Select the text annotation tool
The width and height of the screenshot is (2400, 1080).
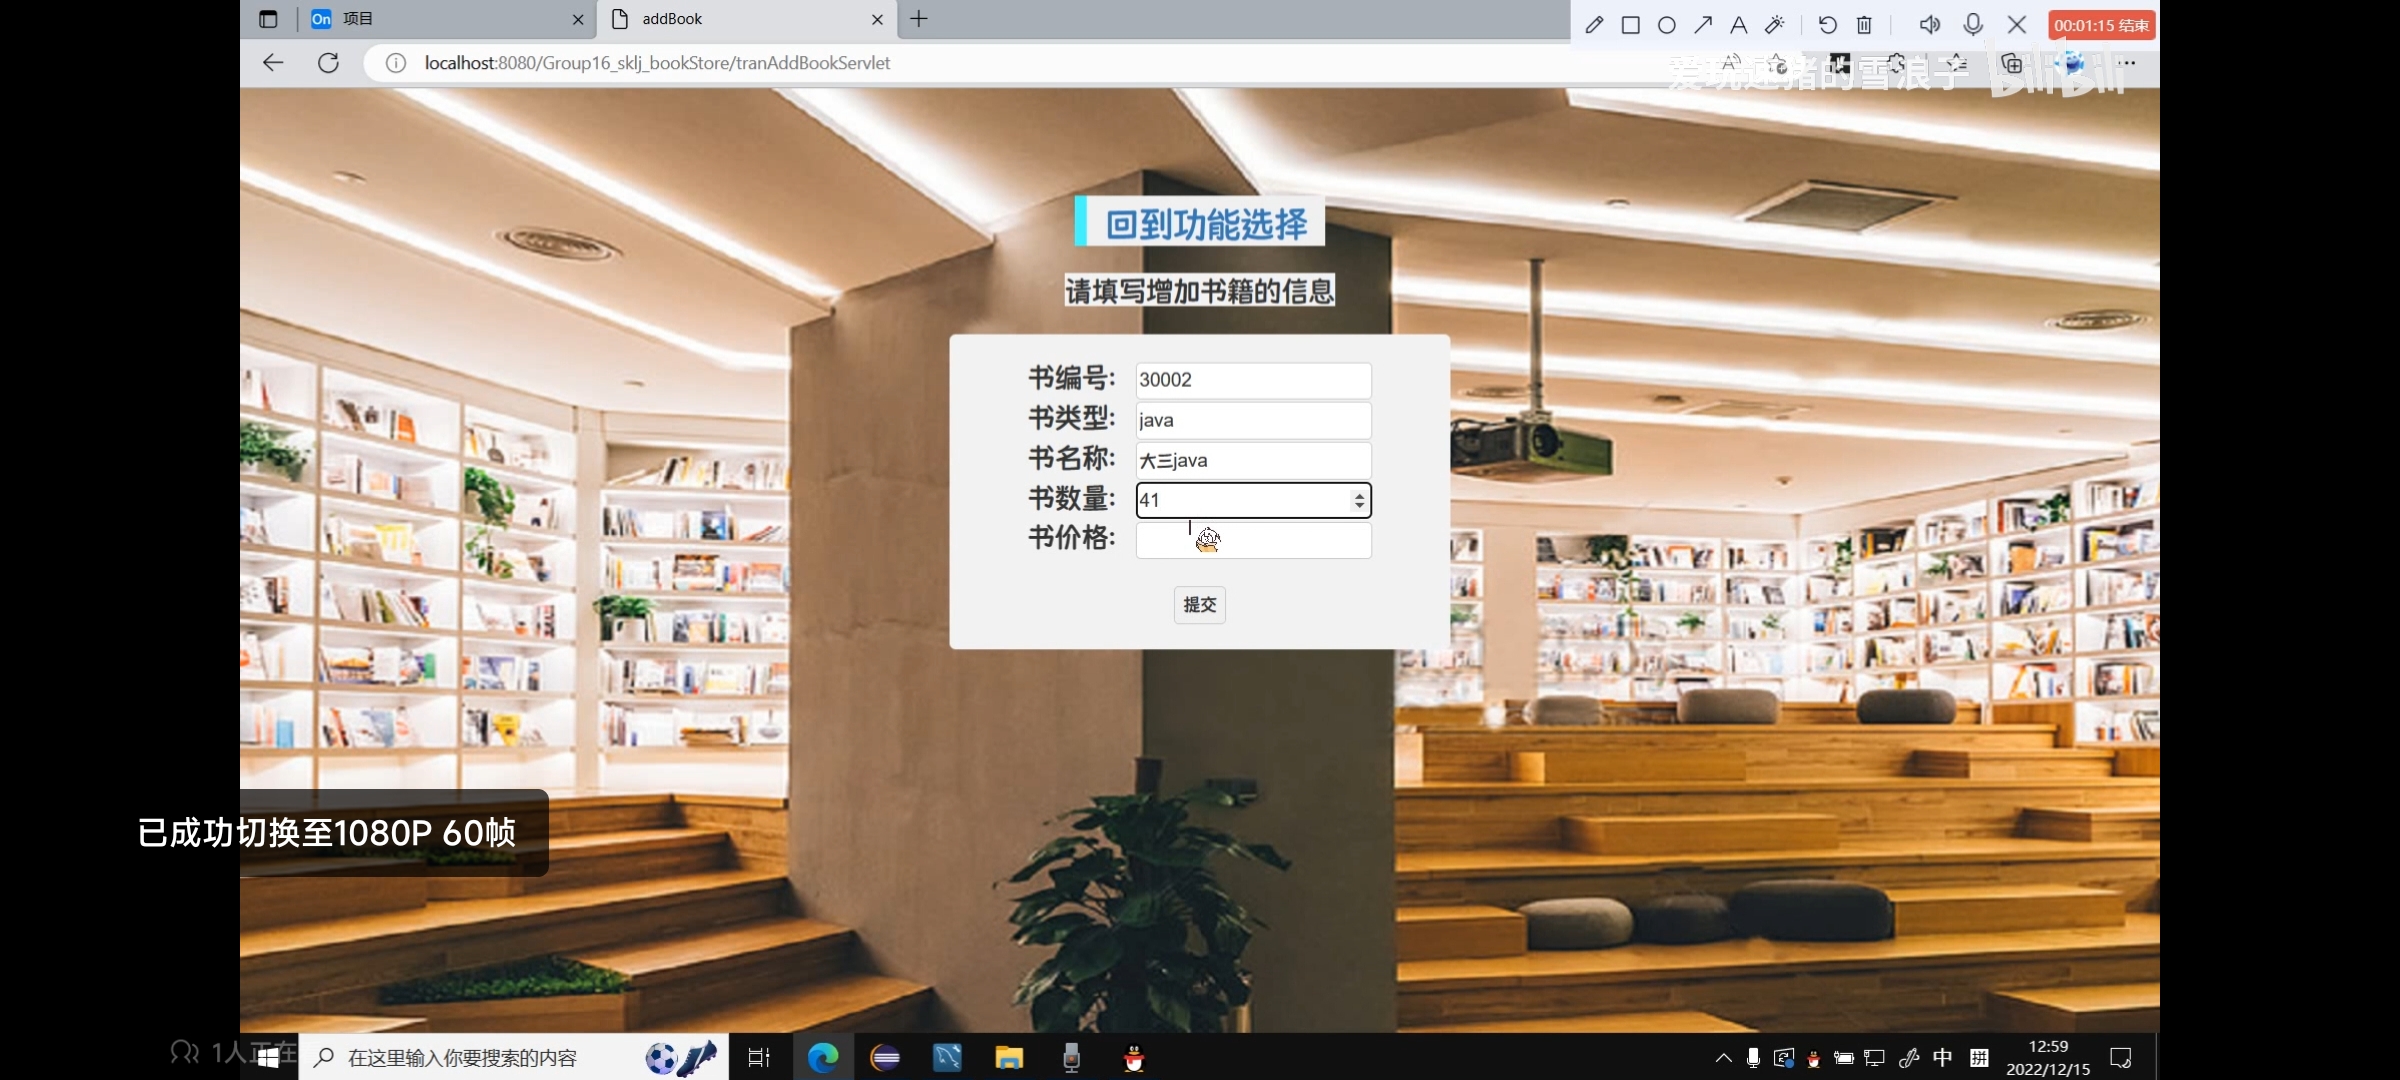(1739, 25)
